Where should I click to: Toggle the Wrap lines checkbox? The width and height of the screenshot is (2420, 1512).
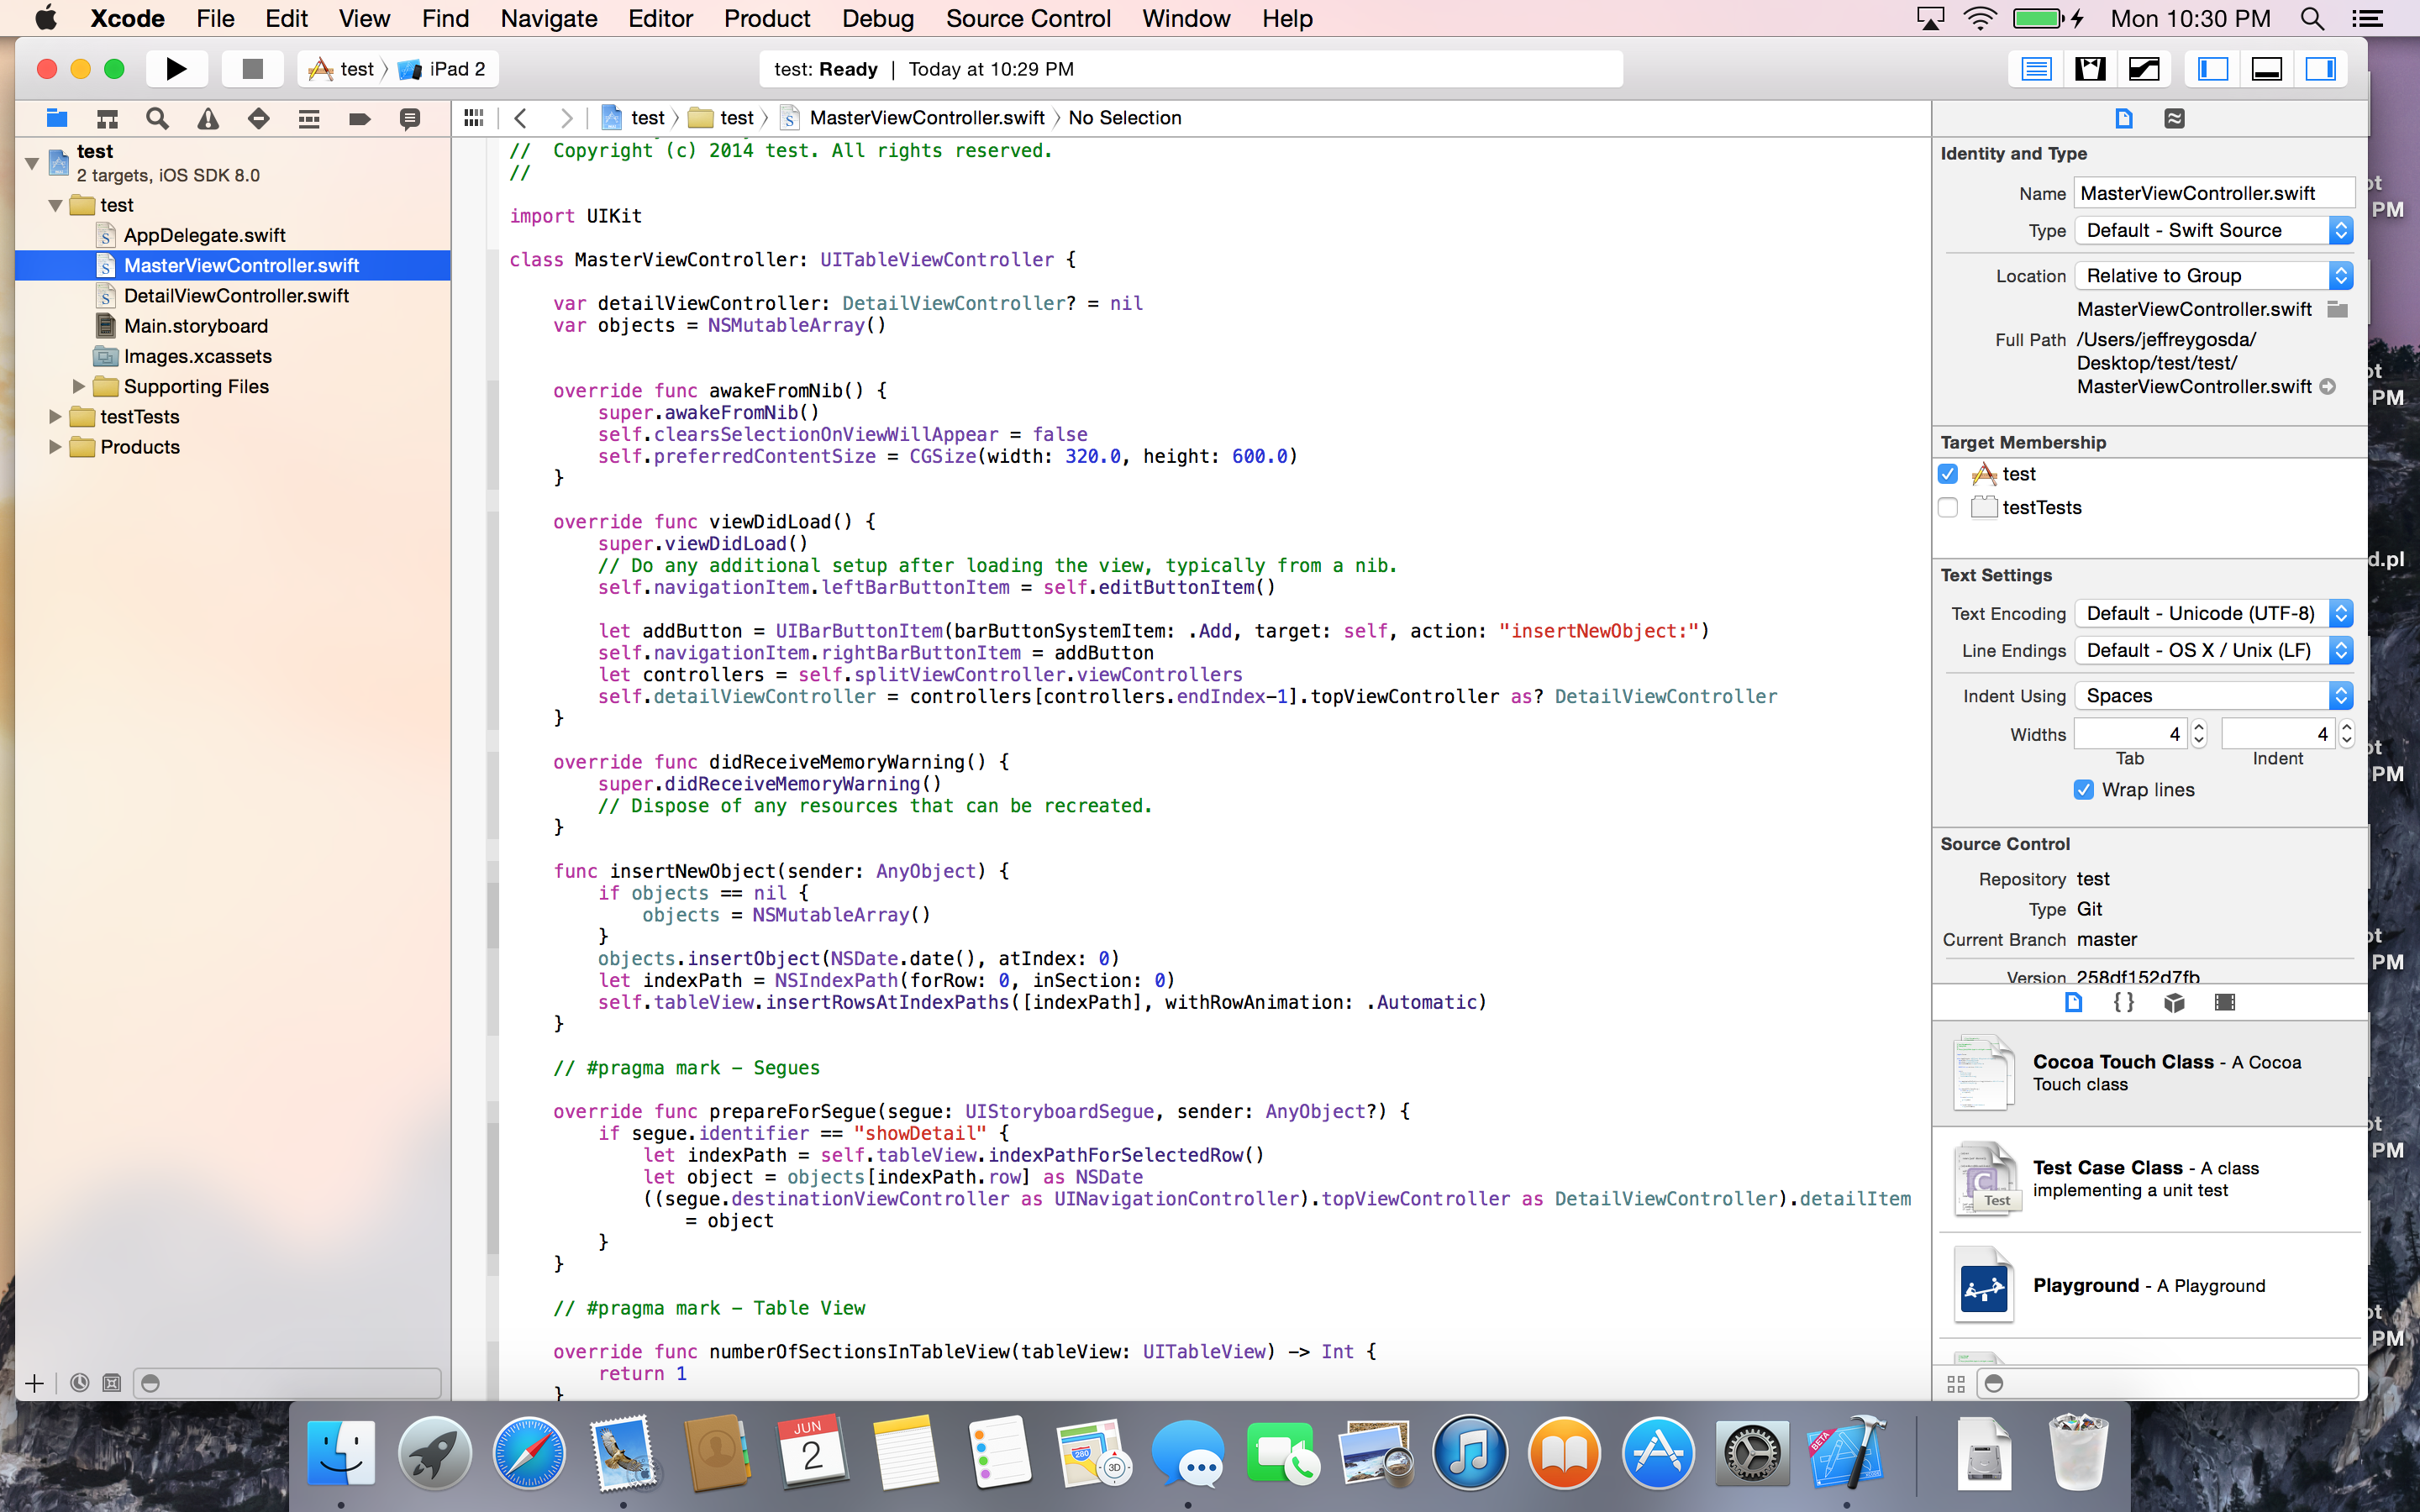tap(2084, 790)
